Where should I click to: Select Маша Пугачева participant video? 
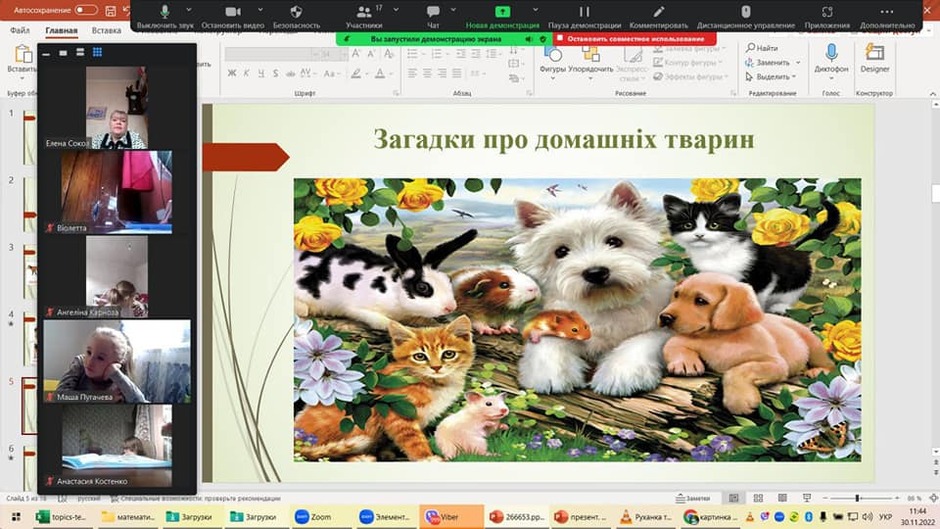117,361
